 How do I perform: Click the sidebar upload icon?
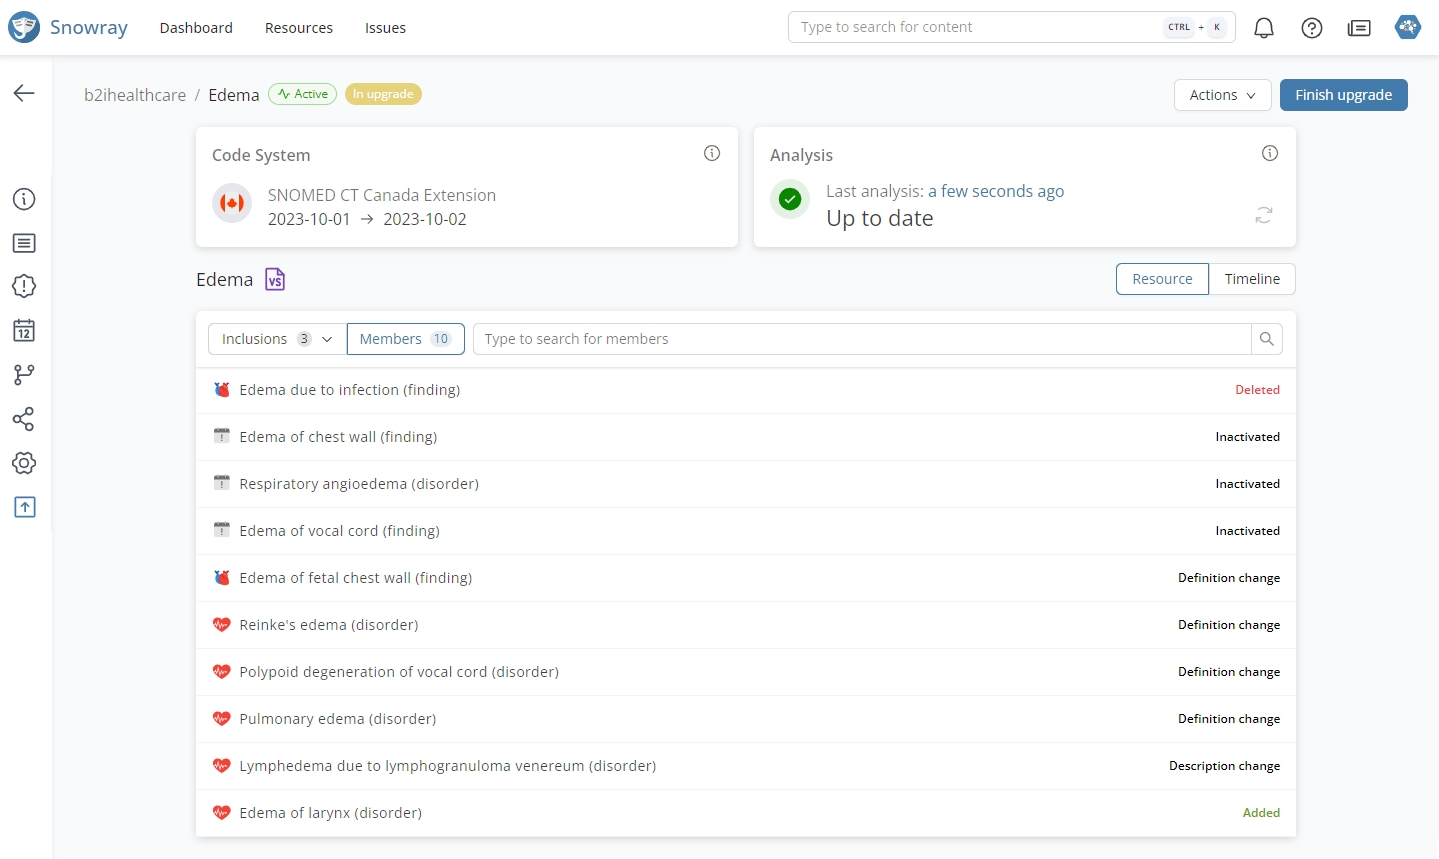(x=24, y=507)
